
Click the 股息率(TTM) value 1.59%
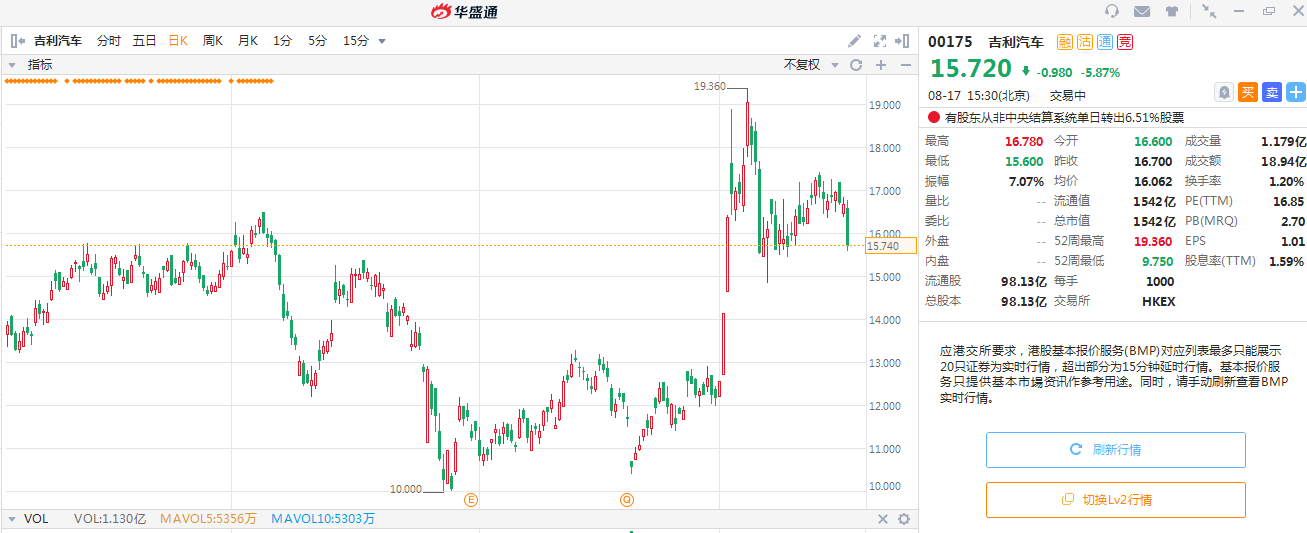[x=1285, y=261]
